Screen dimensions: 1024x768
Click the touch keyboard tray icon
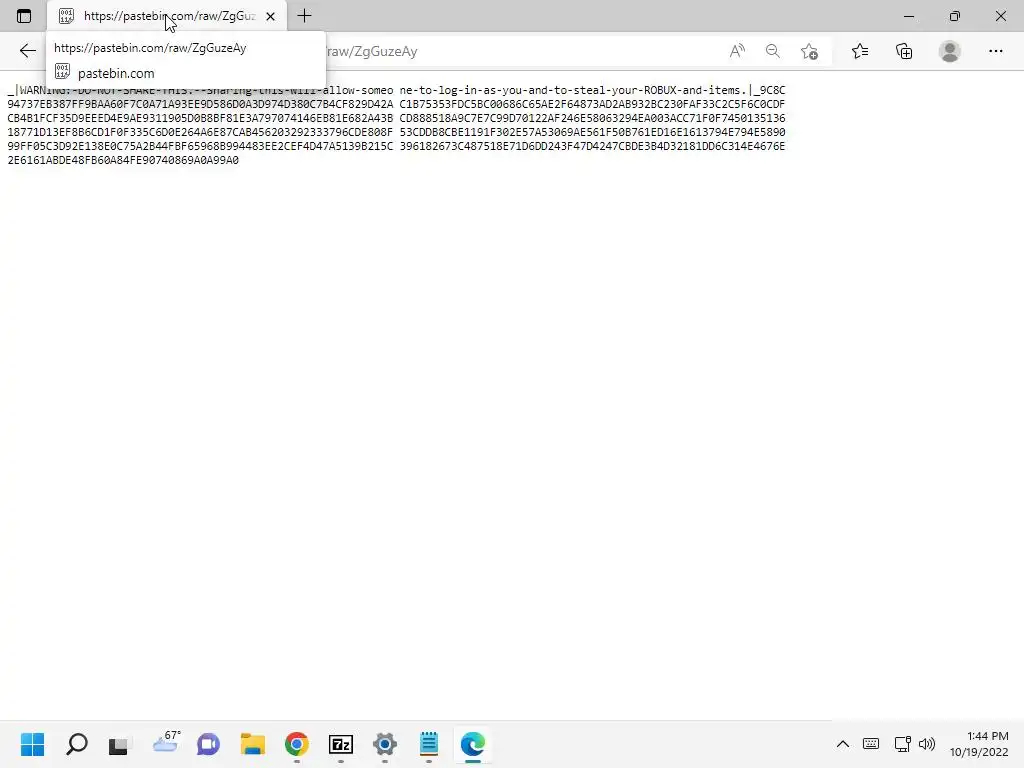(x=871, y=744)
